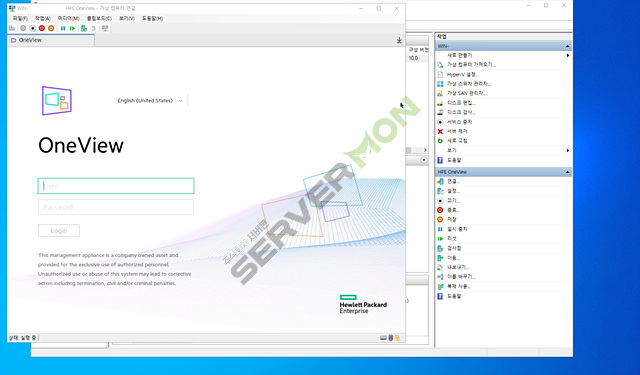Click the revert arrow toolbar icon
Image resolution: width=640 pixels, height=375 pixels.
93,28
